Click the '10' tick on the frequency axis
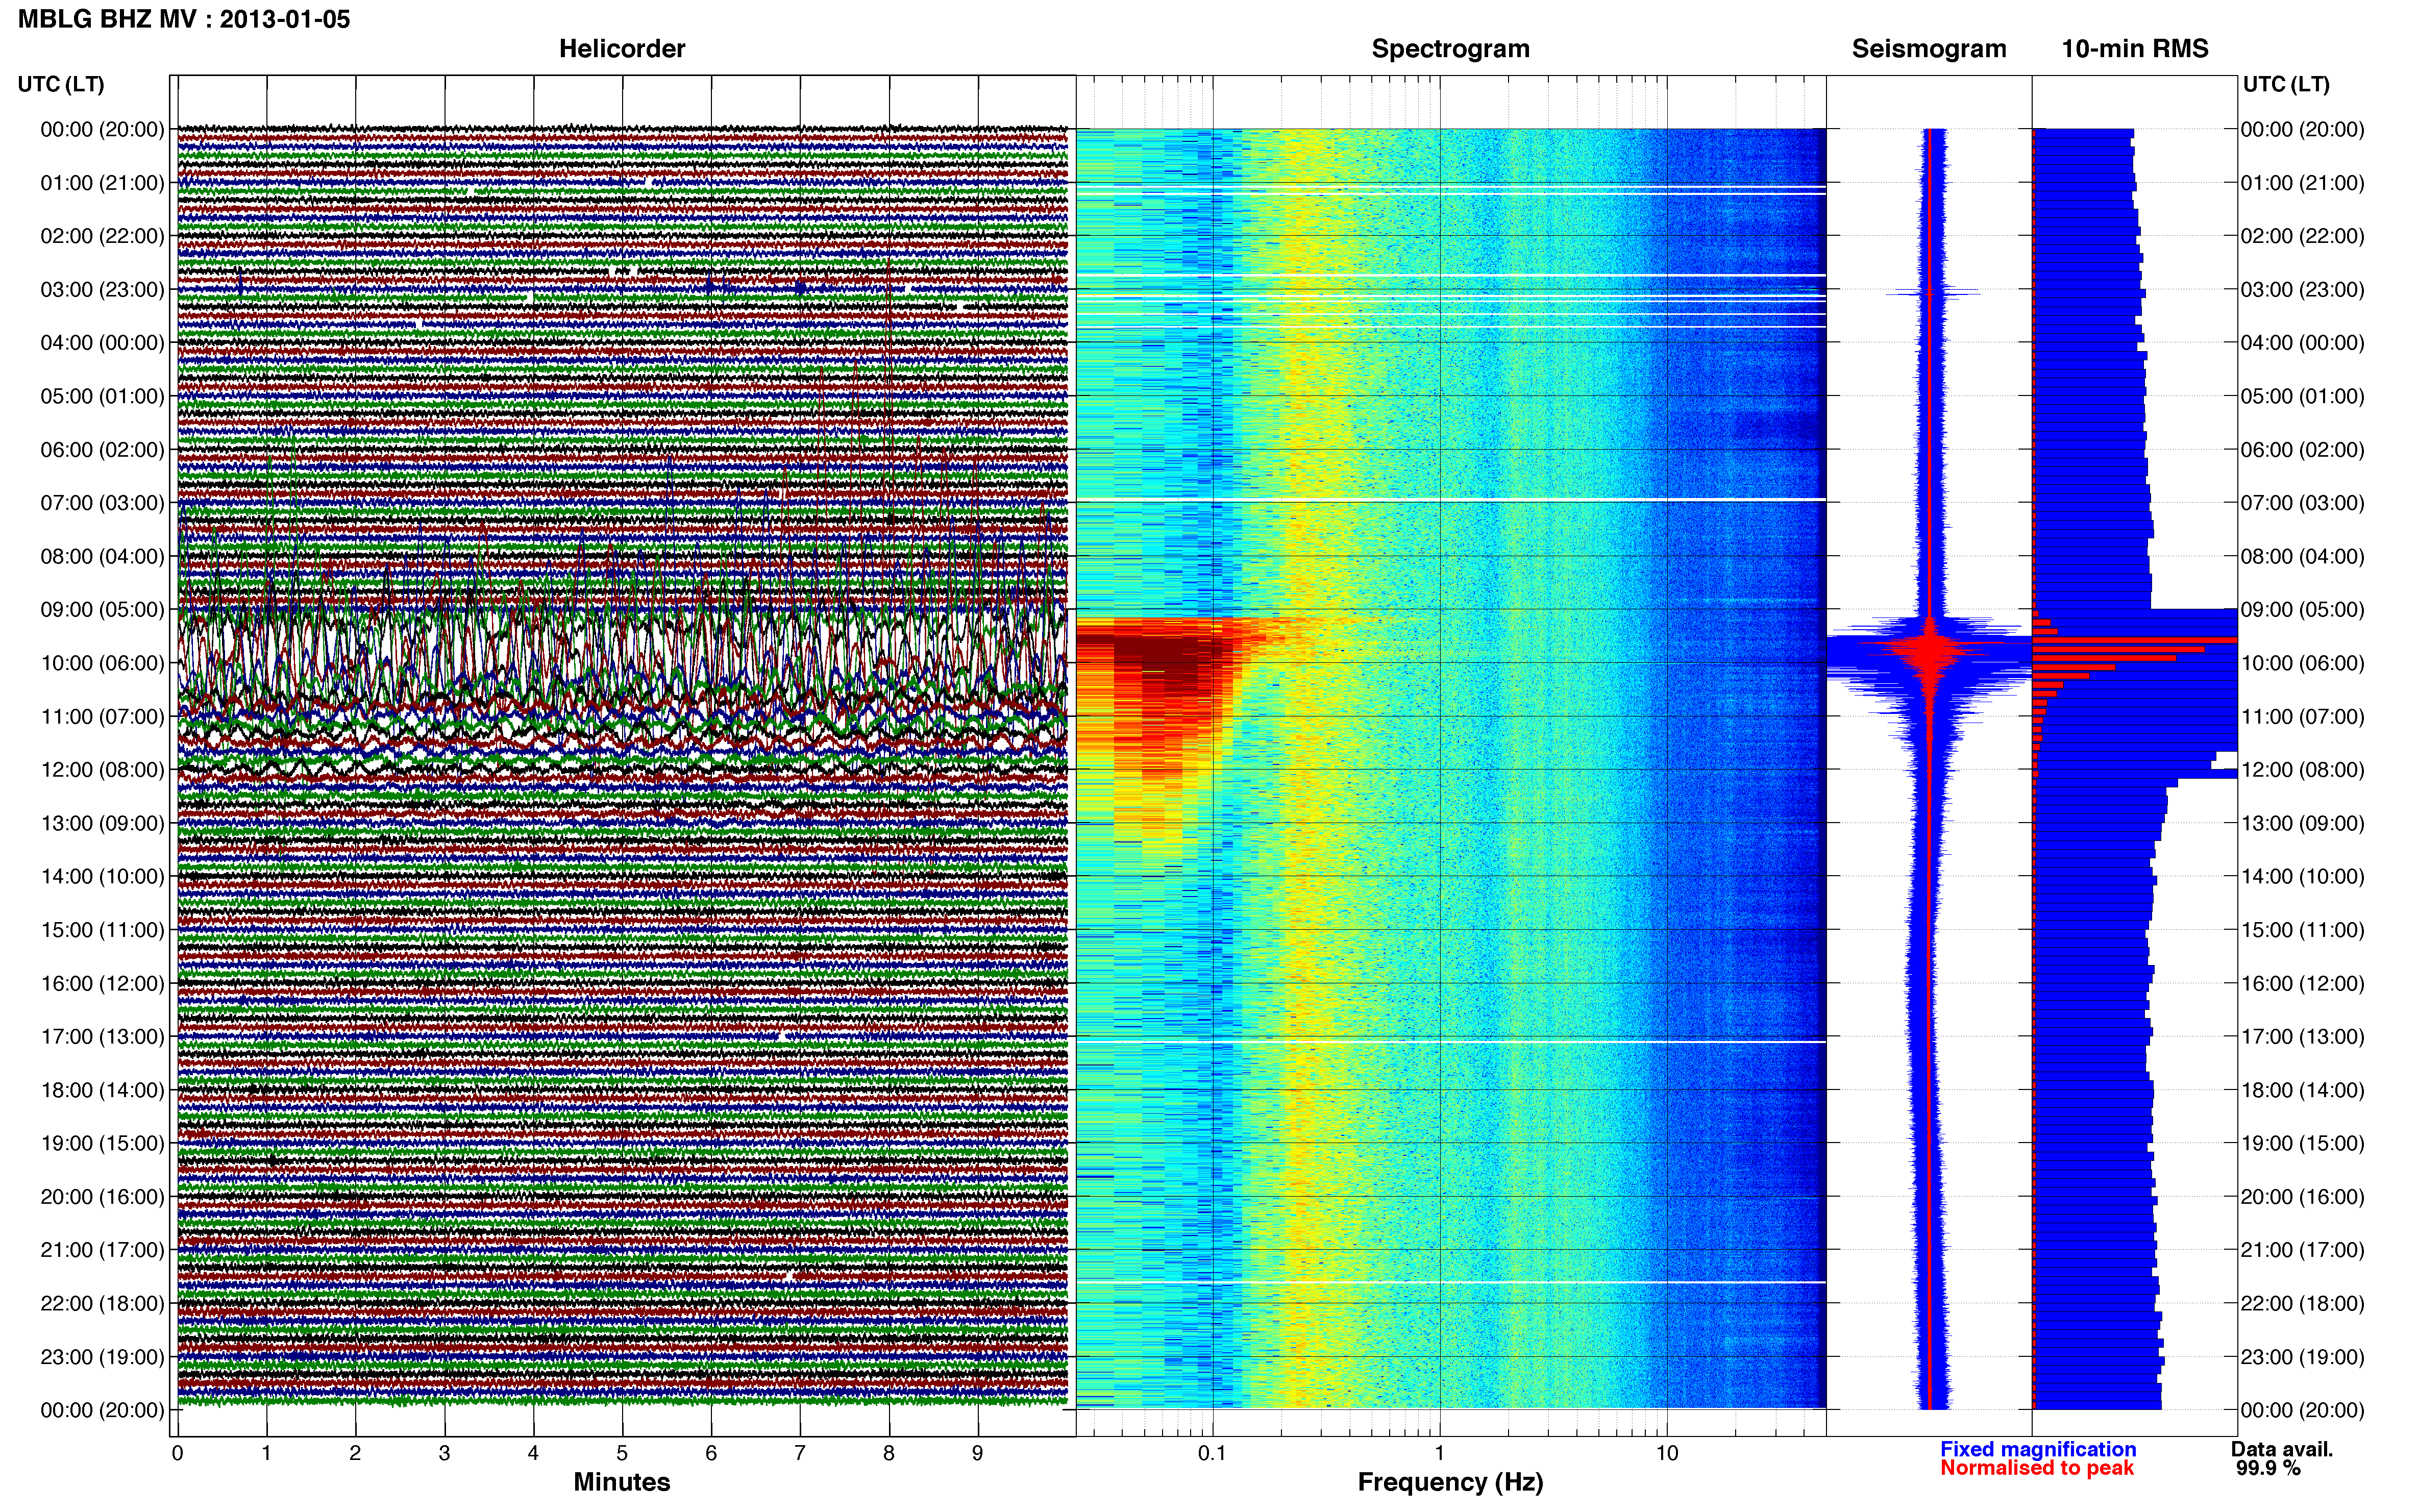Image resolution: width=2419 pixels, height=1512 pixels. click(x=1666, y=1453)
